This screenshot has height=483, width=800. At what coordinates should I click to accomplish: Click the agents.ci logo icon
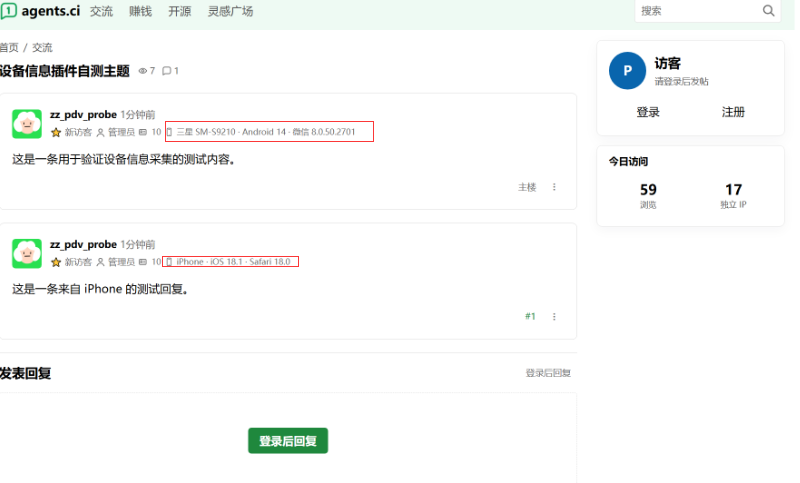[x=9, y=11]
